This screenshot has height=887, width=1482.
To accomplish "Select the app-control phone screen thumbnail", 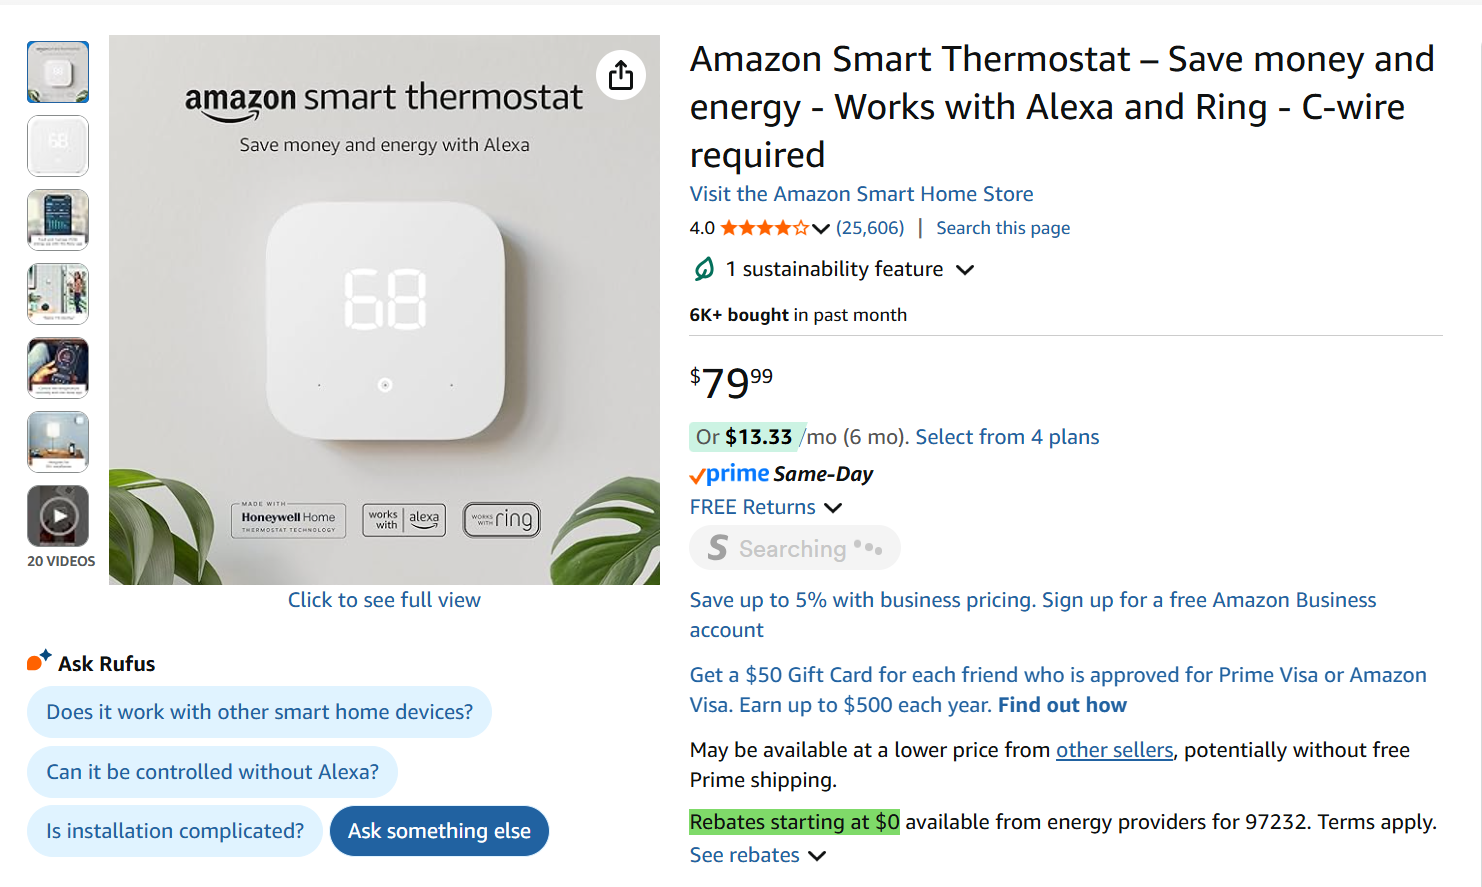I will 57,219.
